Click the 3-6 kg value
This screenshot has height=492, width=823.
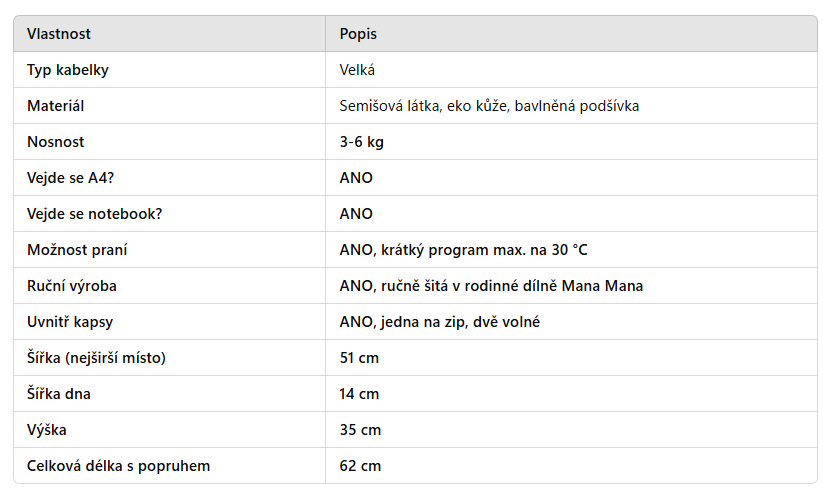tap(361, 142)
